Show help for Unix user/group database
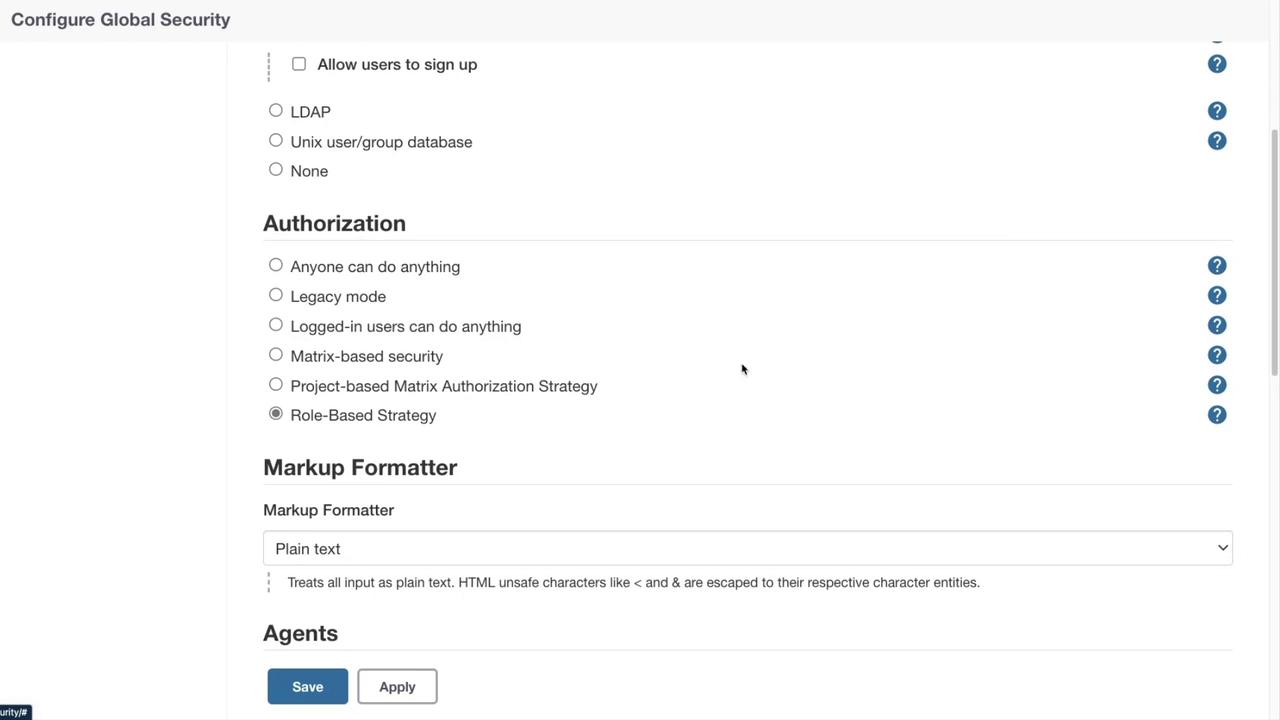This screenshot has height=720, width=1280. [1217, 141]
